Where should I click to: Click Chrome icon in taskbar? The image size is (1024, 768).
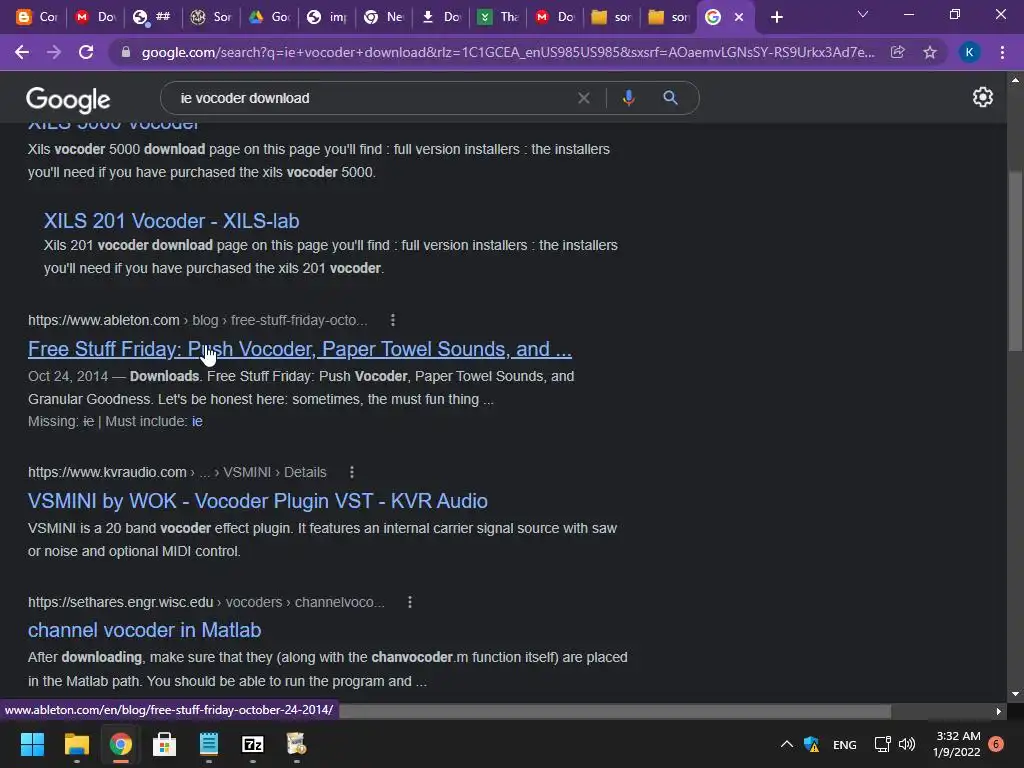pos(120,744)
